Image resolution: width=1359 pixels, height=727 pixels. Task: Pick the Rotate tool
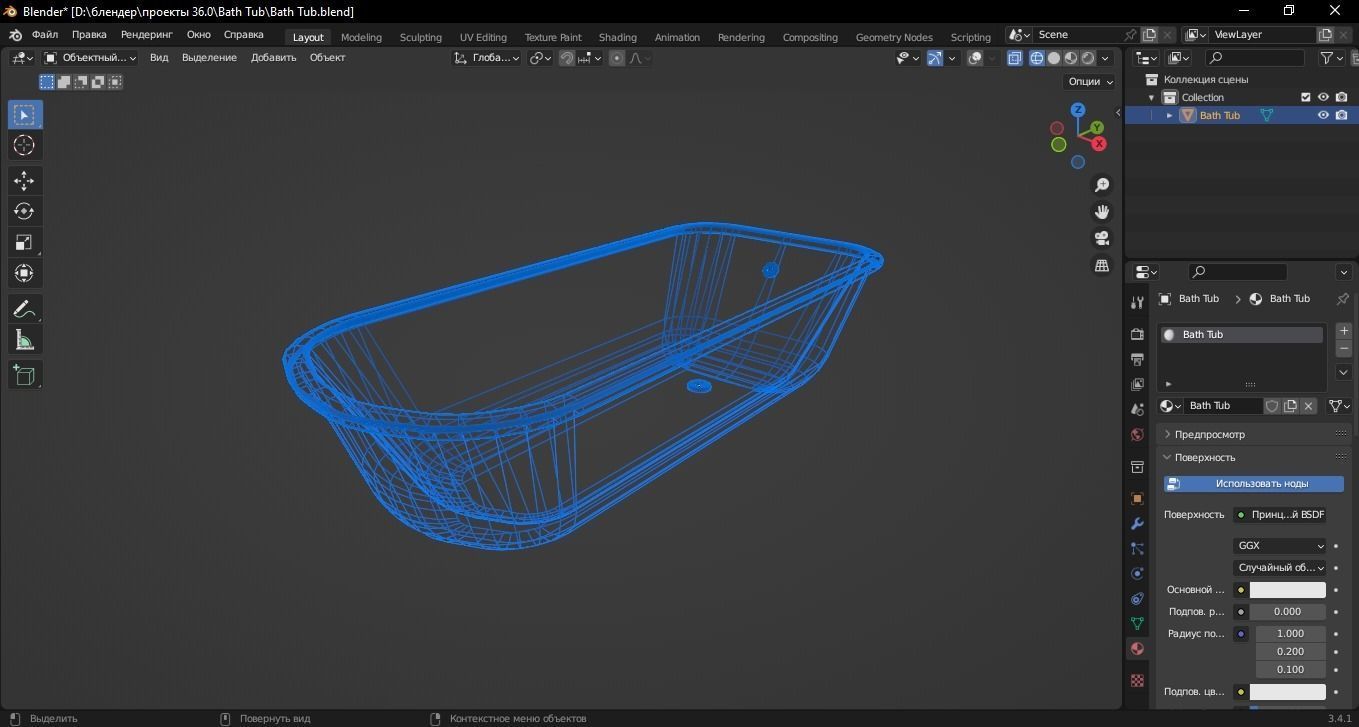[x=25, y=212]
